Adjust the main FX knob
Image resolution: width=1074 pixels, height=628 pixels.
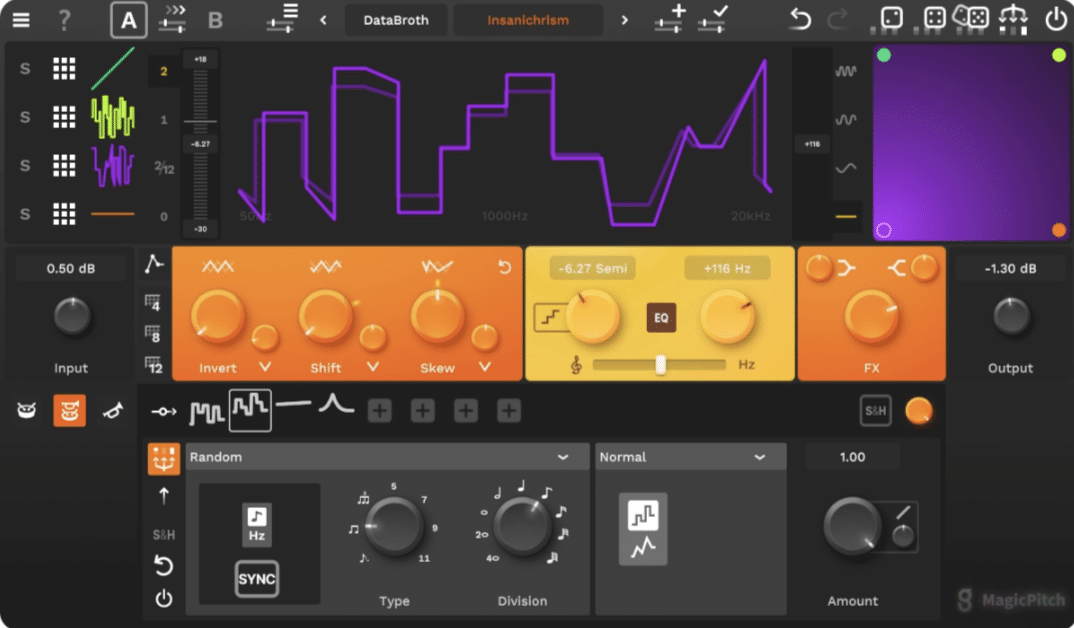[x=871, y=316]
